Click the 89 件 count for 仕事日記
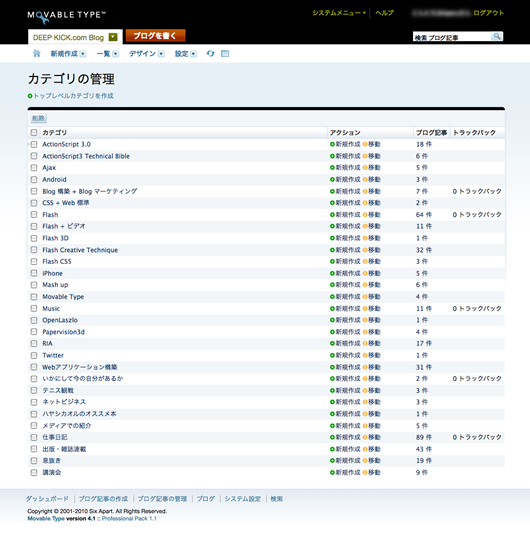Screen dimensions: 530x545 424,437
